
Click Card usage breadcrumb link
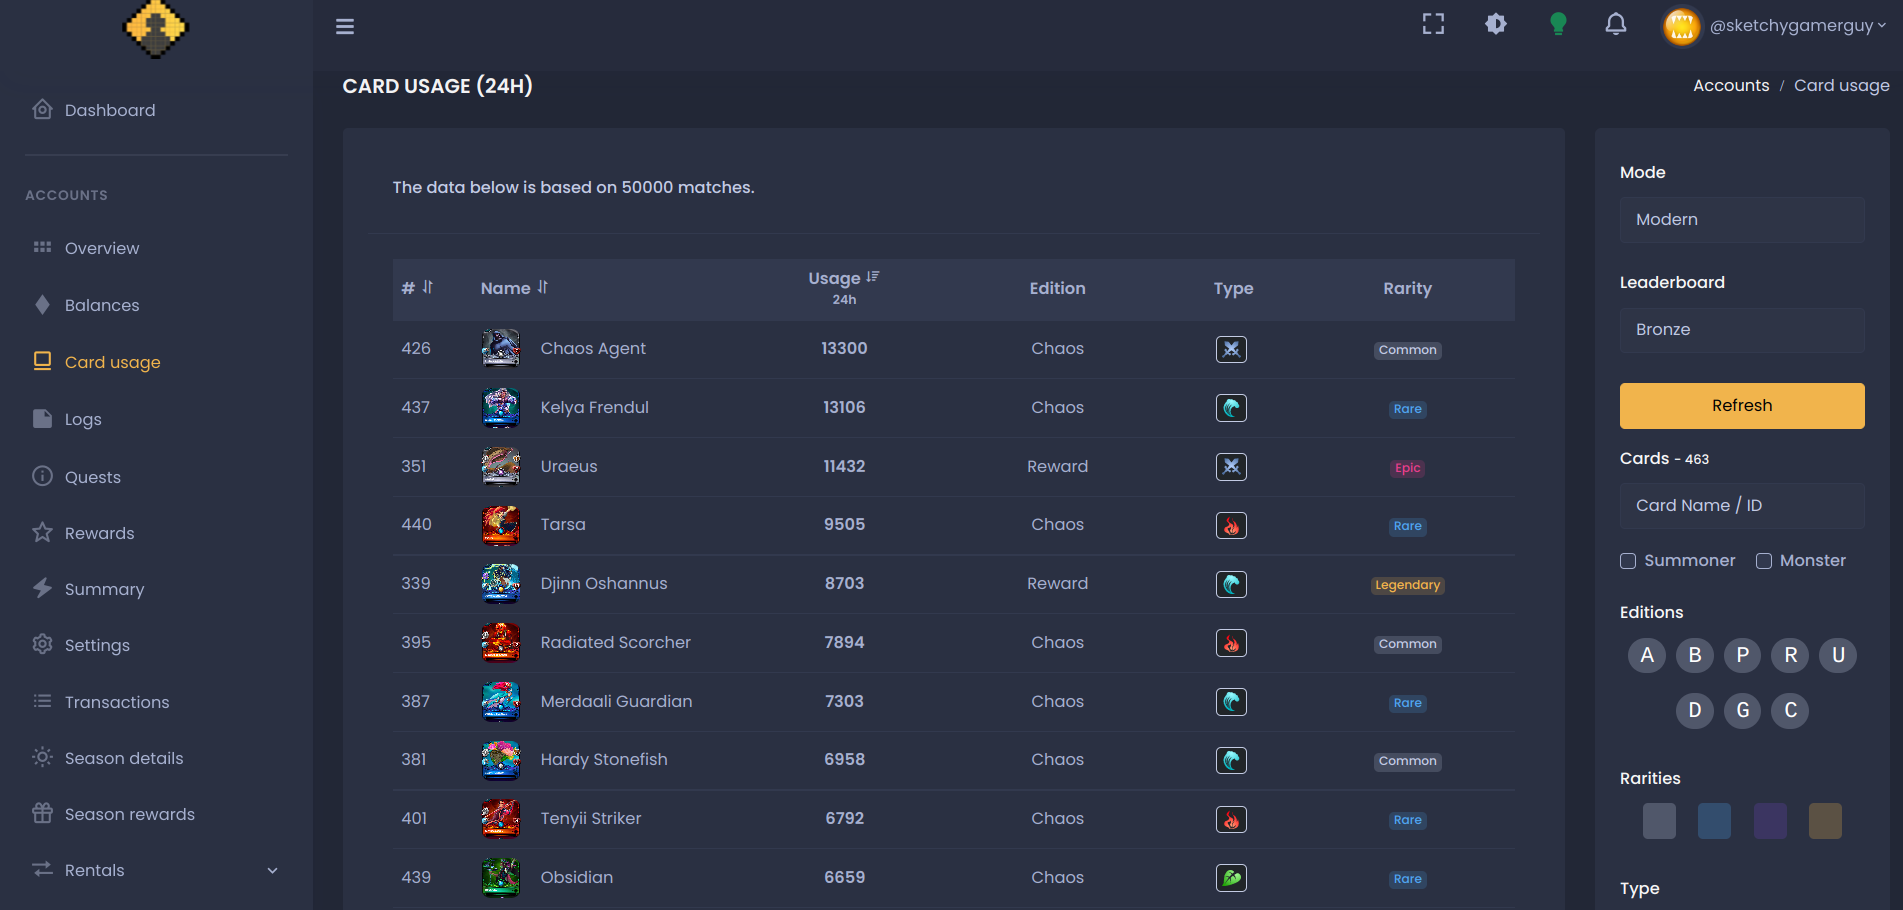[x=1842, y=86]
